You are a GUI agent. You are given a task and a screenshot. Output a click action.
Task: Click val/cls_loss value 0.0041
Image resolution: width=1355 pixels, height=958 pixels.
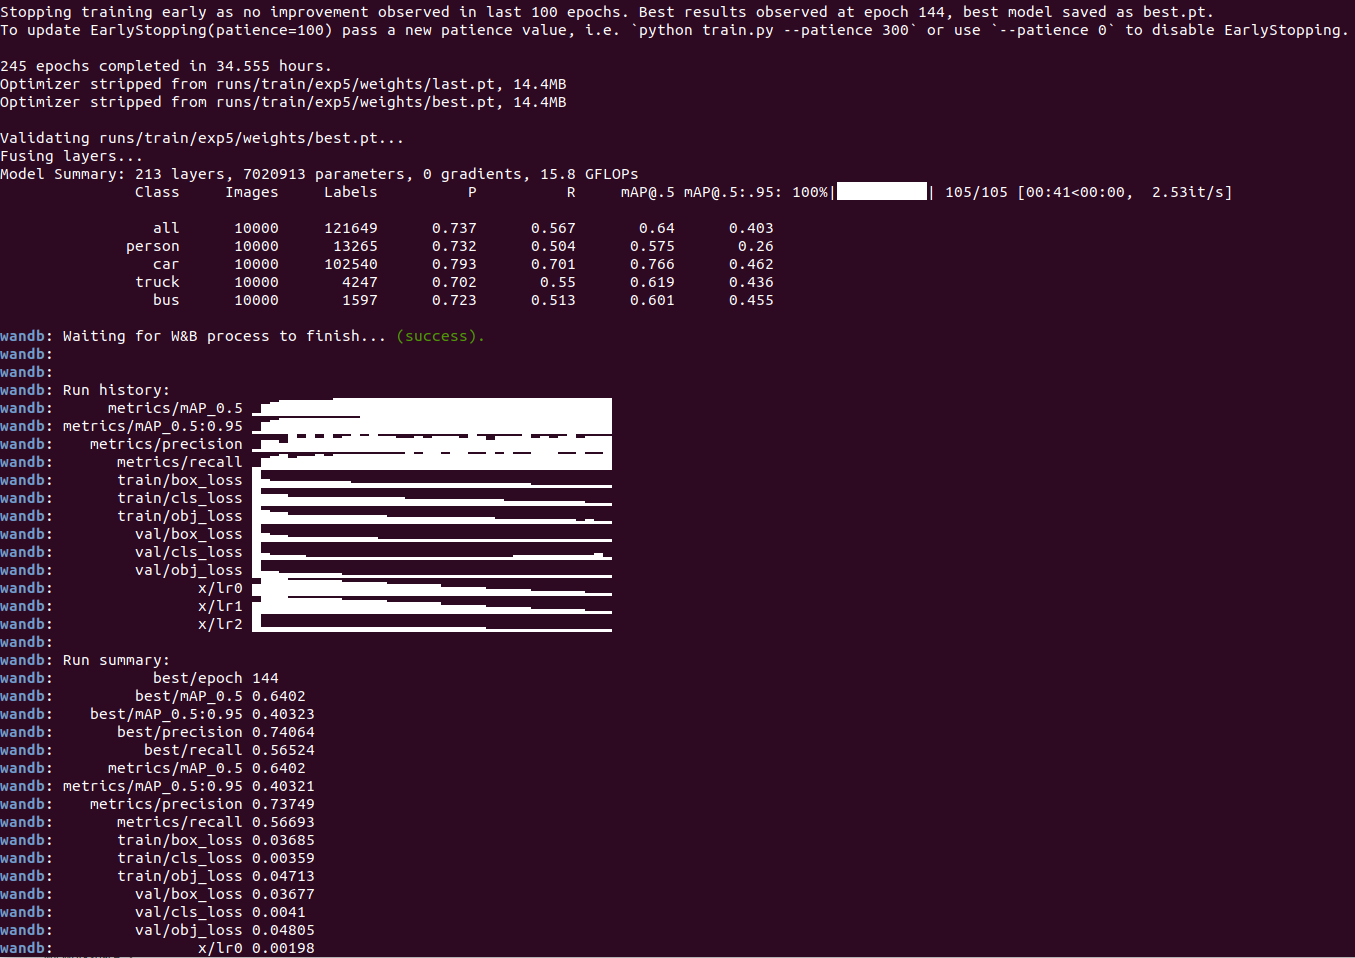point(279,912)
